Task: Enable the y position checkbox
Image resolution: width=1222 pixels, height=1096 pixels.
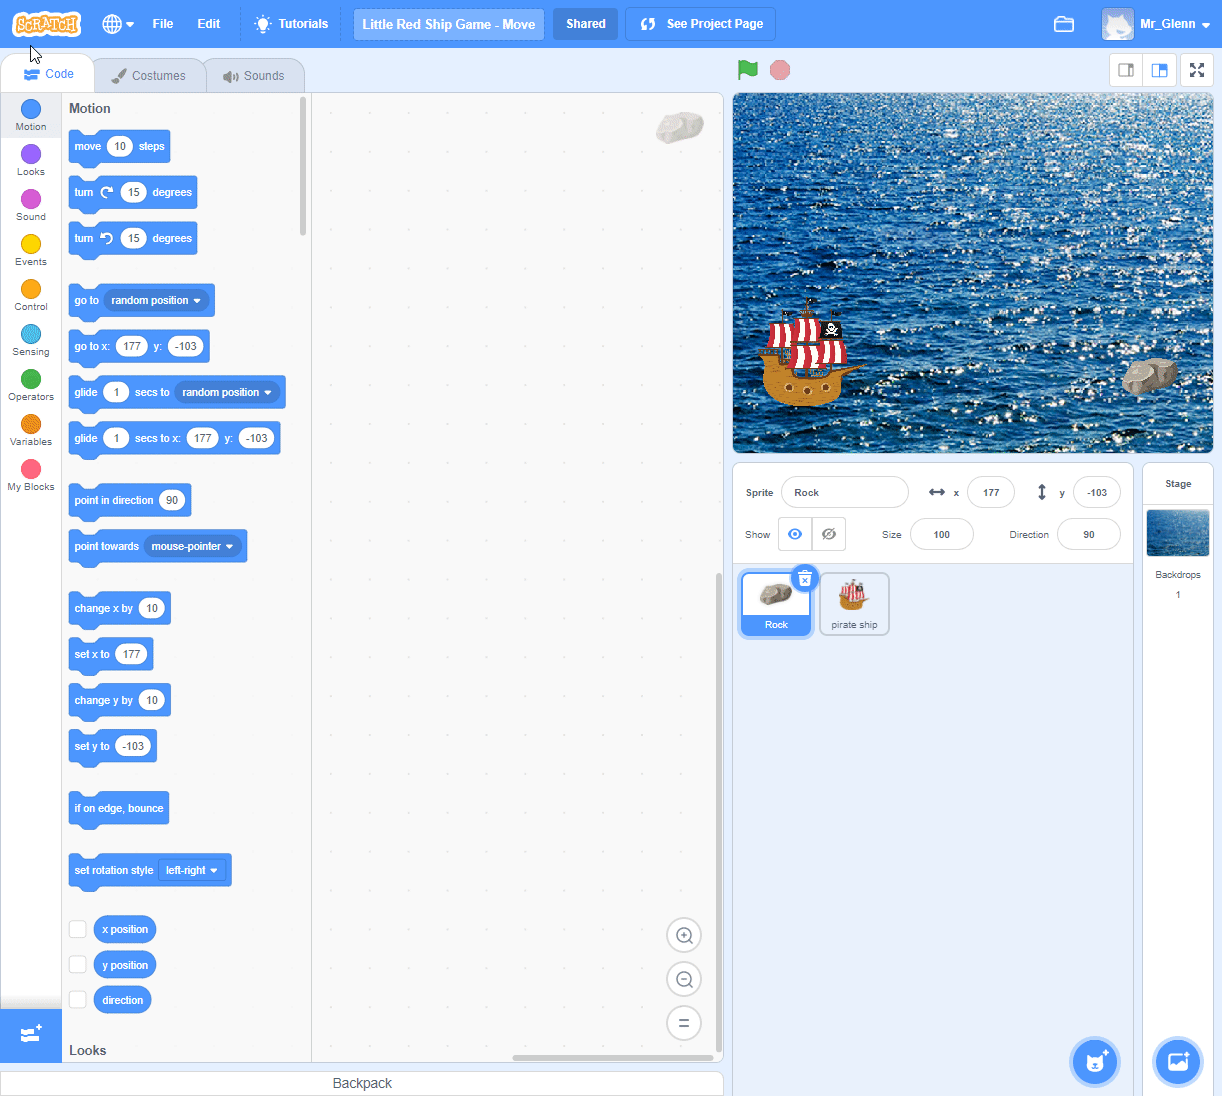Action: (78, 965)
